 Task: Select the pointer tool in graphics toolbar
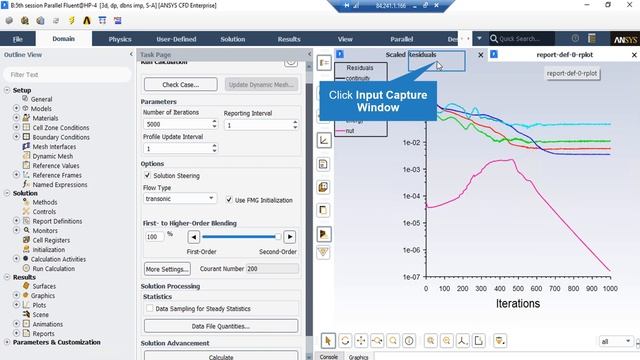pos(328,340)
